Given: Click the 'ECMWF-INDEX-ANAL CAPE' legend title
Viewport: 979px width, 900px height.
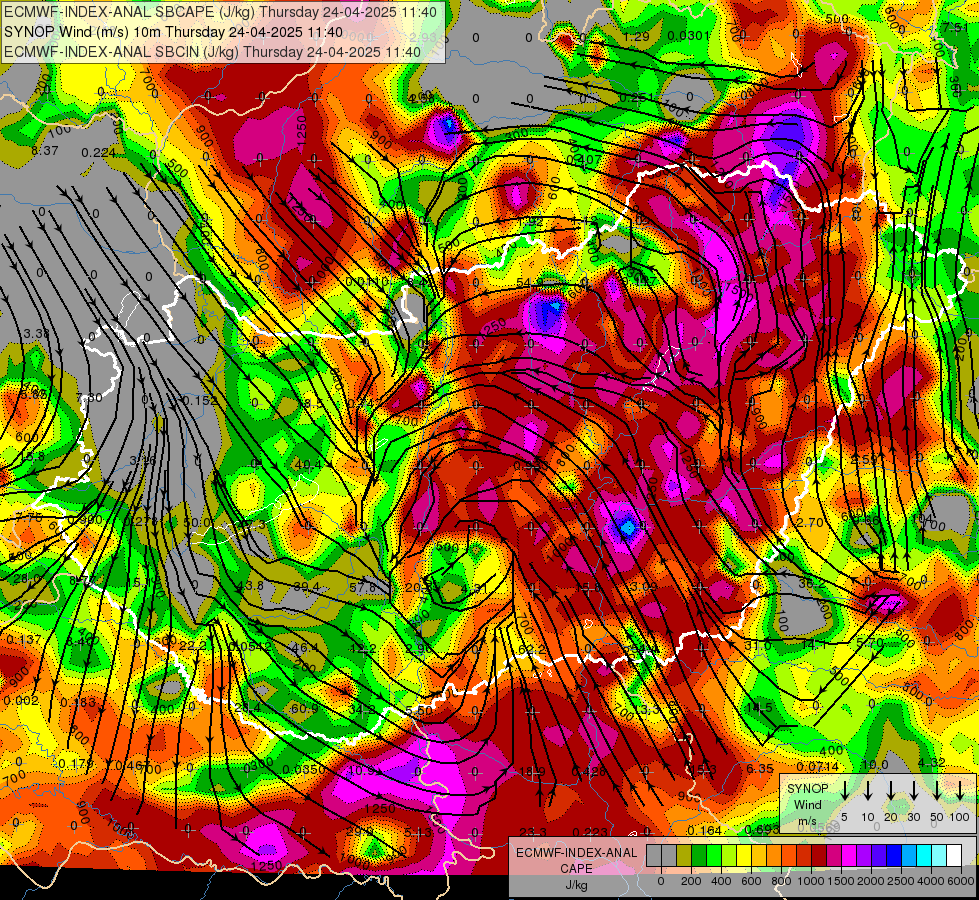Looking at the screenshot, I should point(576,860).
